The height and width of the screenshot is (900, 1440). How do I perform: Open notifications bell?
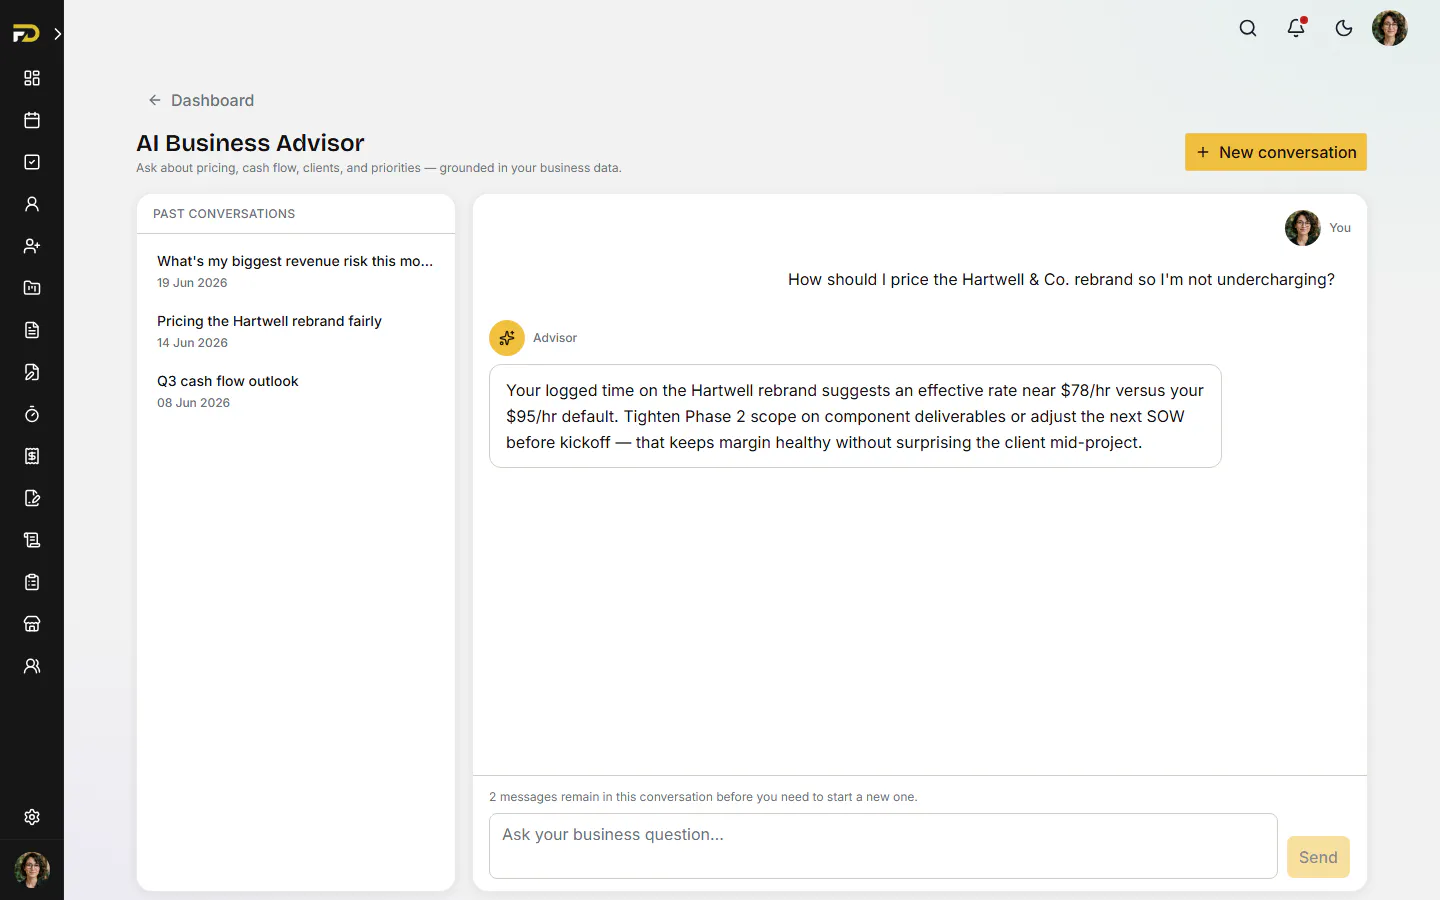coord(1296,28)
